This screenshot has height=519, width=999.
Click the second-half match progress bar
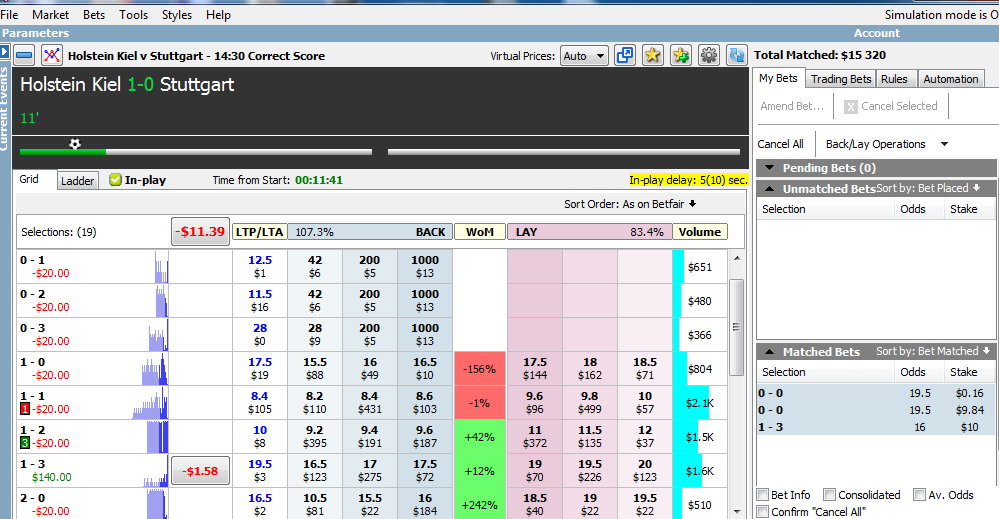click(564, 152)
